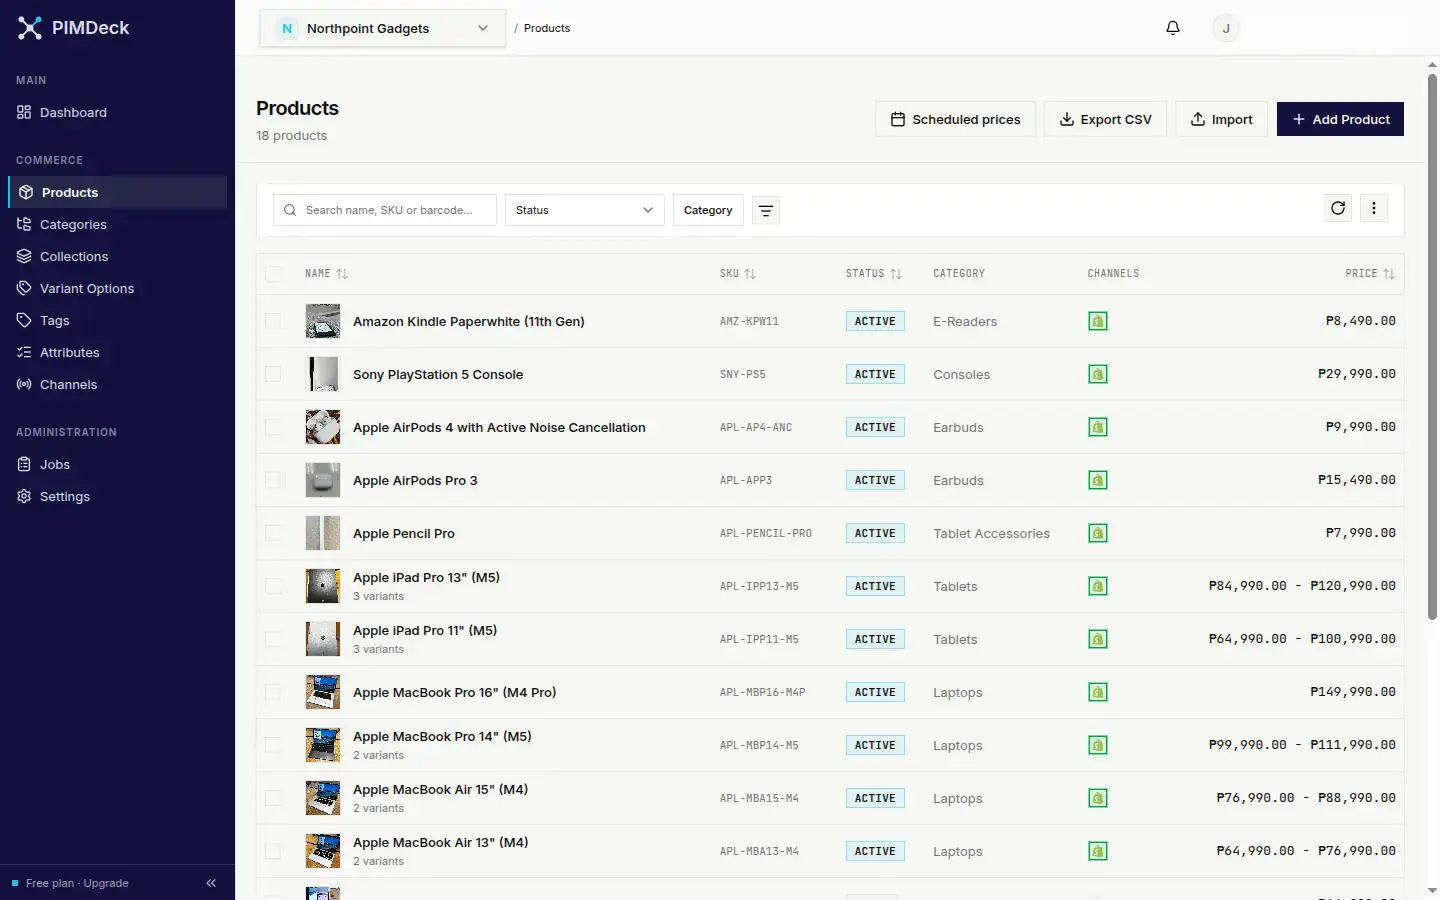Screen dimensions: 1440x900
Task: Open the Category filter
Action: pyautogui.click(x=708, y=210)
